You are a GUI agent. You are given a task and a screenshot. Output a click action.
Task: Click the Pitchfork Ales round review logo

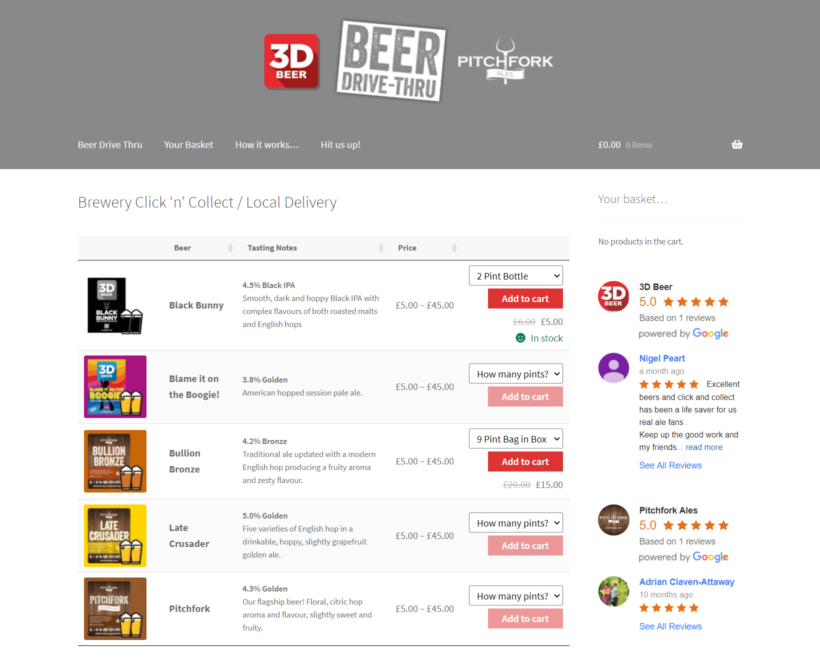click(613, 520)
